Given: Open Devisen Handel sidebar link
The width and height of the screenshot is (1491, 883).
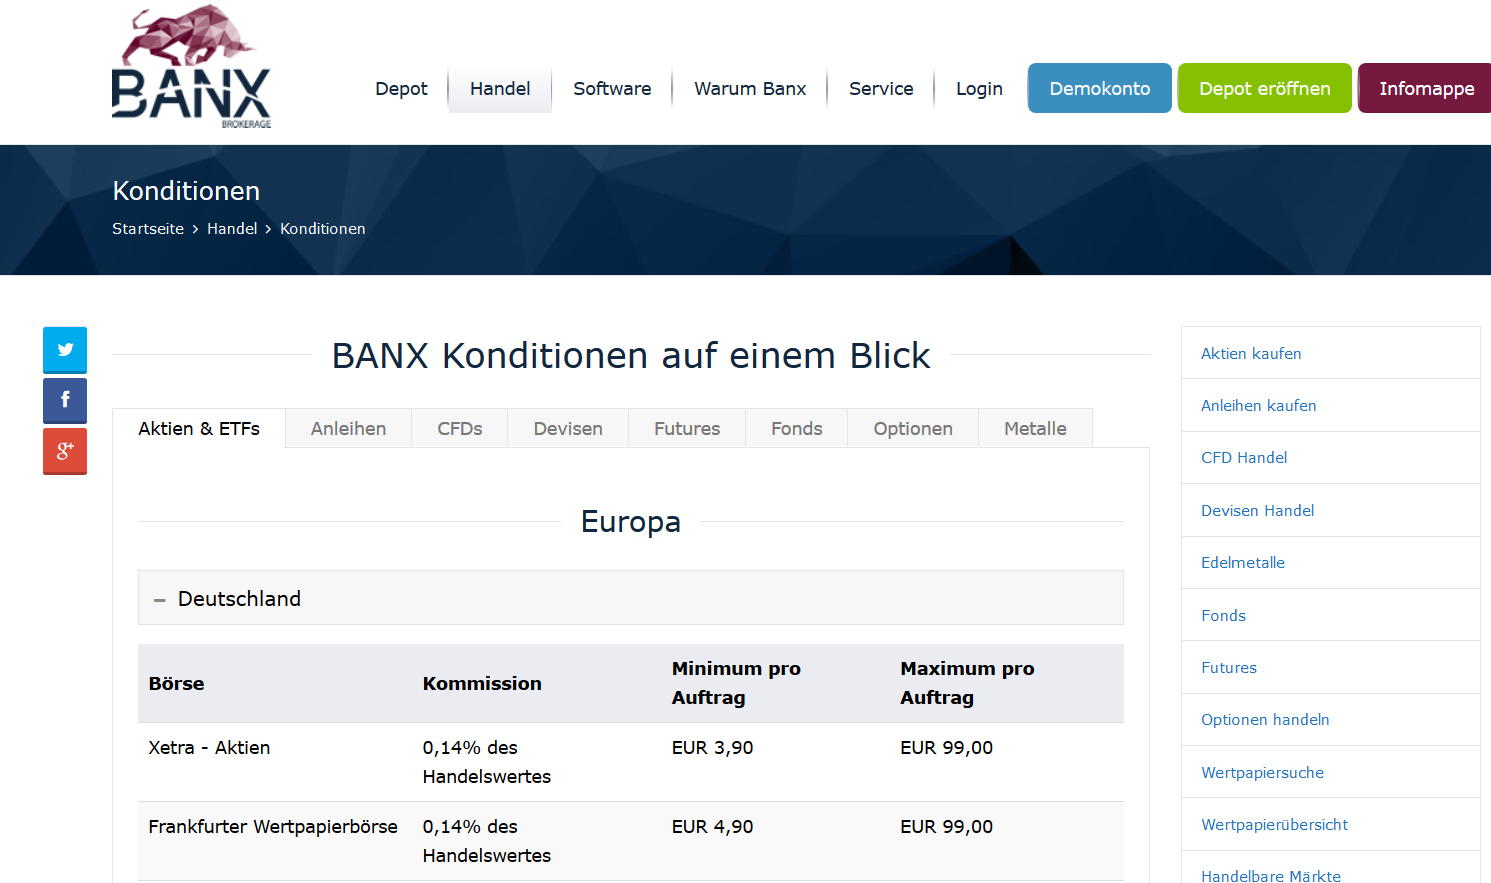Looking at the screenshot, I should [1258, 511].
